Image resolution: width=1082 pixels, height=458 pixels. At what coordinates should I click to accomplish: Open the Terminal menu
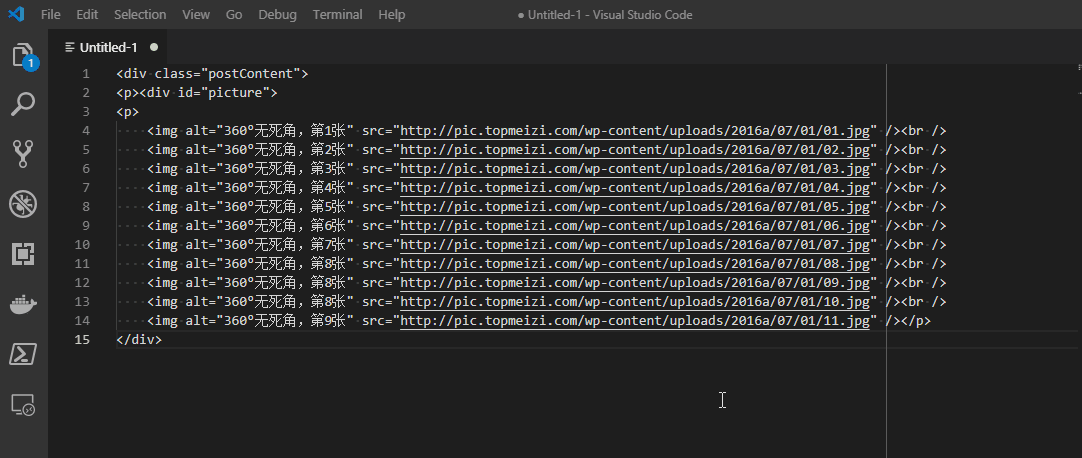337,15
